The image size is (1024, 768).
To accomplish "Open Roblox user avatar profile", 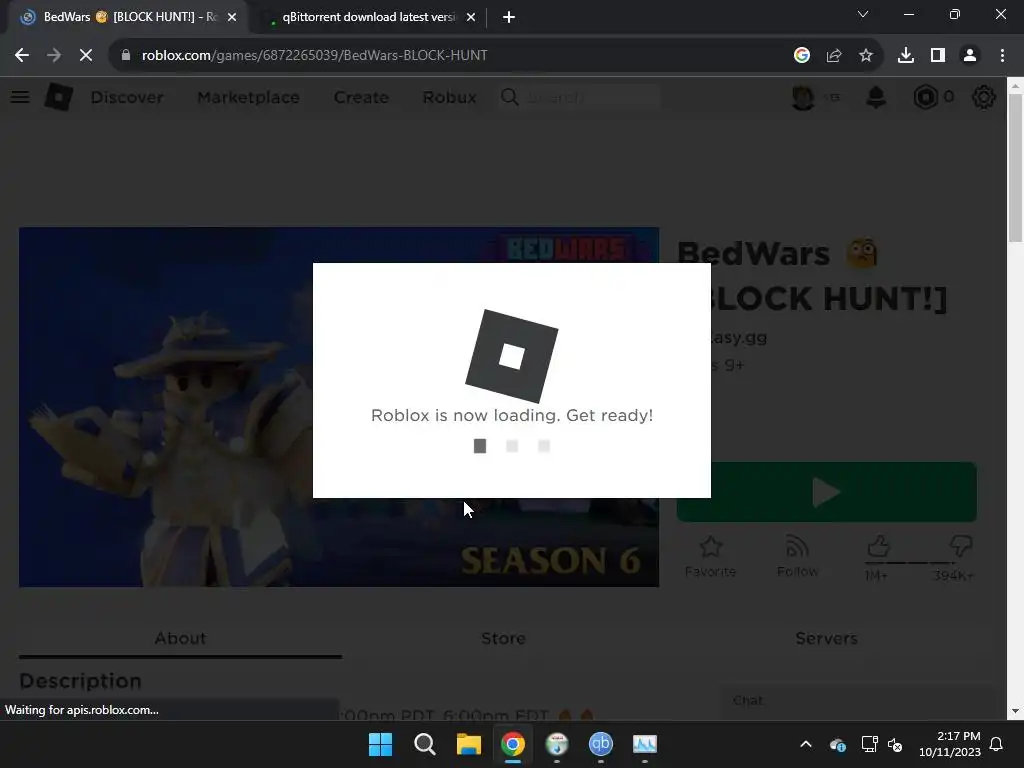I will 803,97.
